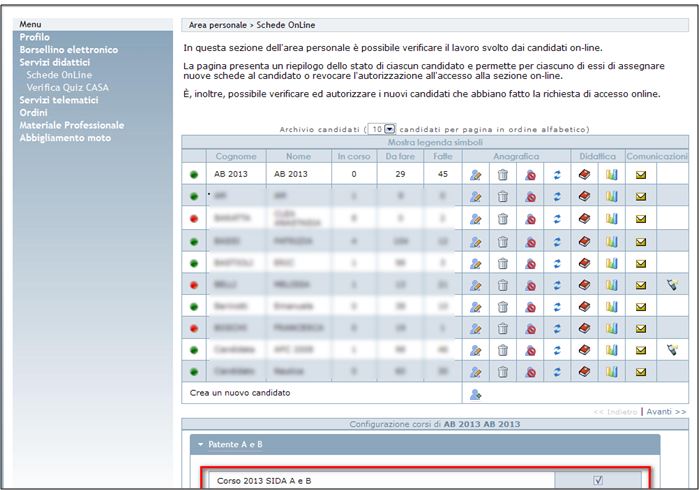This screenshot has width=699, height=490.
Task: Click block access icon for AB 2013
Action: (x=530, y=174)
